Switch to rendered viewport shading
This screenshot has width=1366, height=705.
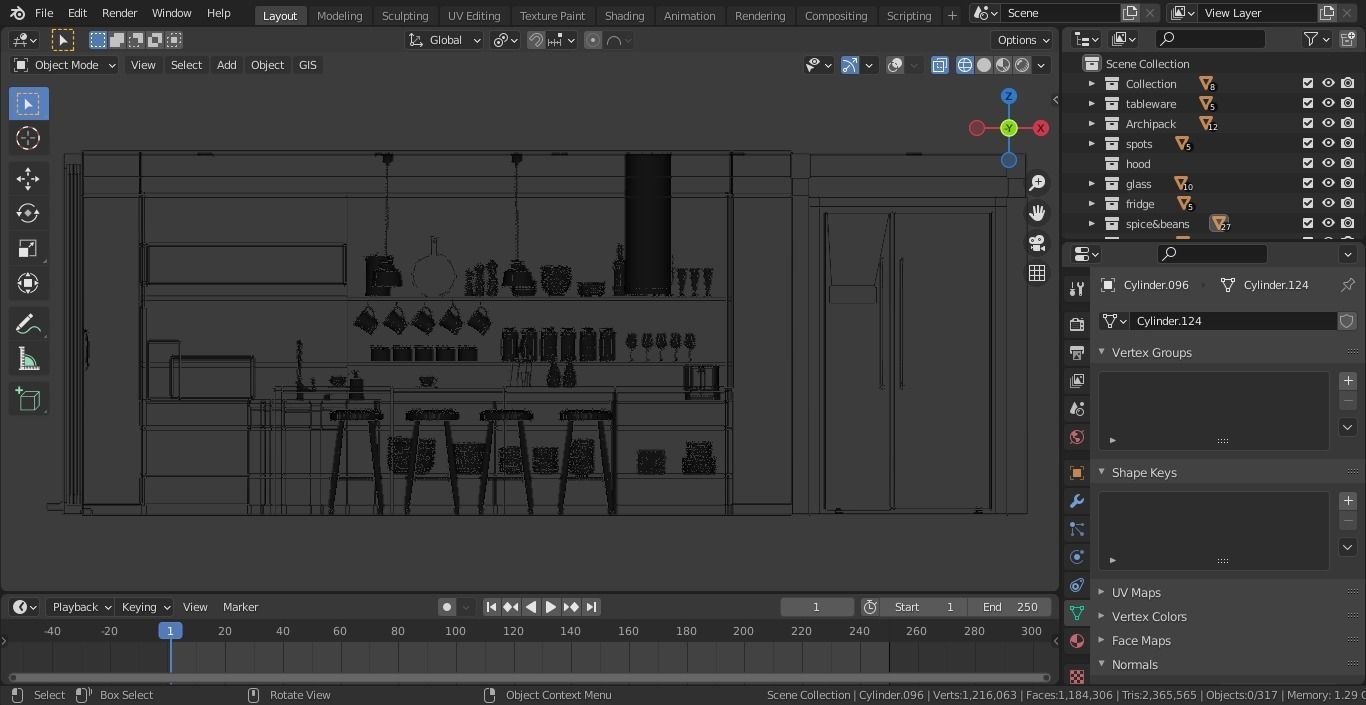click(1022, 65)
